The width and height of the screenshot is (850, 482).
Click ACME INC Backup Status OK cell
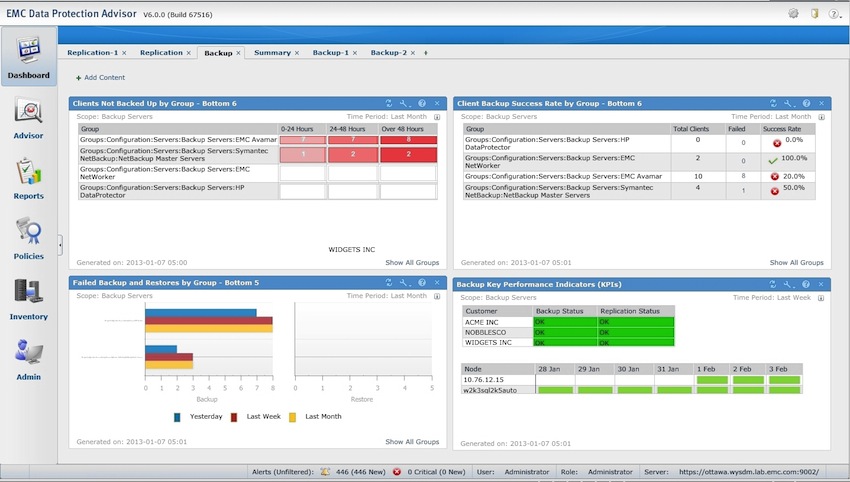565,322
